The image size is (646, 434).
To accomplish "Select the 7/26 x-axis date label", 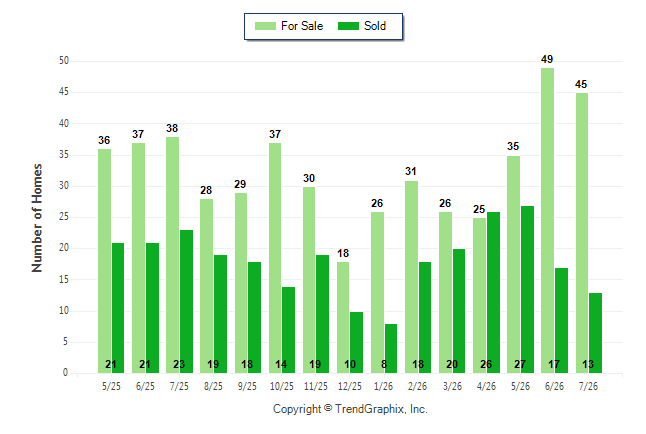I will pyautogui.click(x=588, y=386).
